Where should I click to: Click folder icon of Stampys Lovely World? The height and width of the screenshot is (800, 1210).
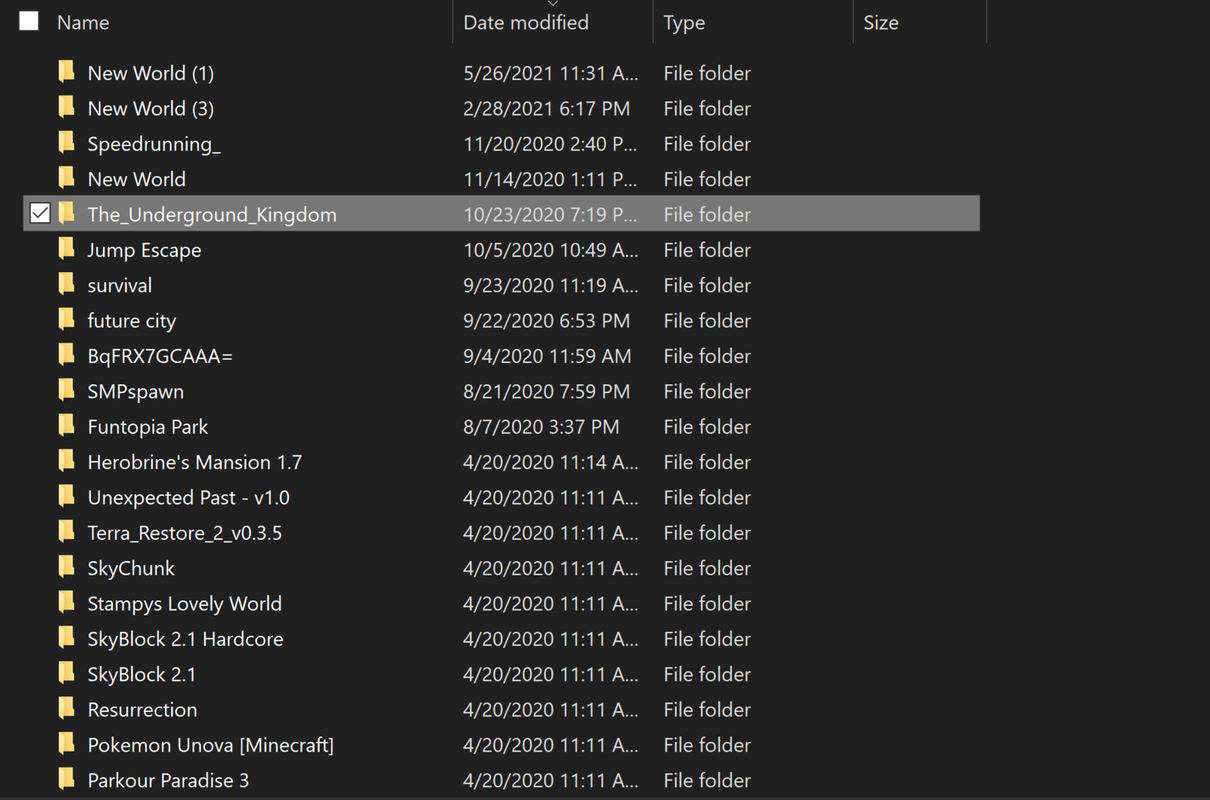pyautogui.click(x=66, y=603)
